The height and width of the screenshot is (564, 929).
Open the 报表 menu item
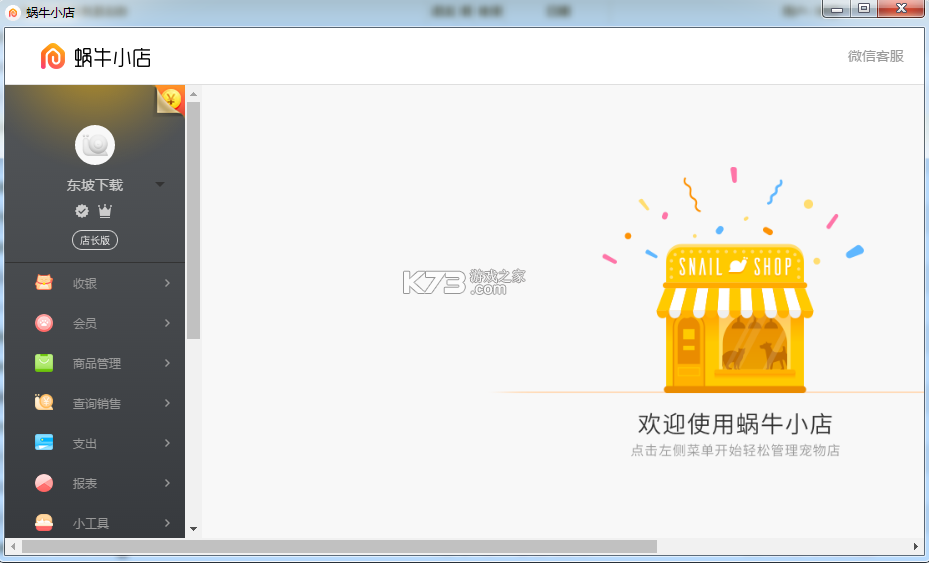click(x=95, y=483)
